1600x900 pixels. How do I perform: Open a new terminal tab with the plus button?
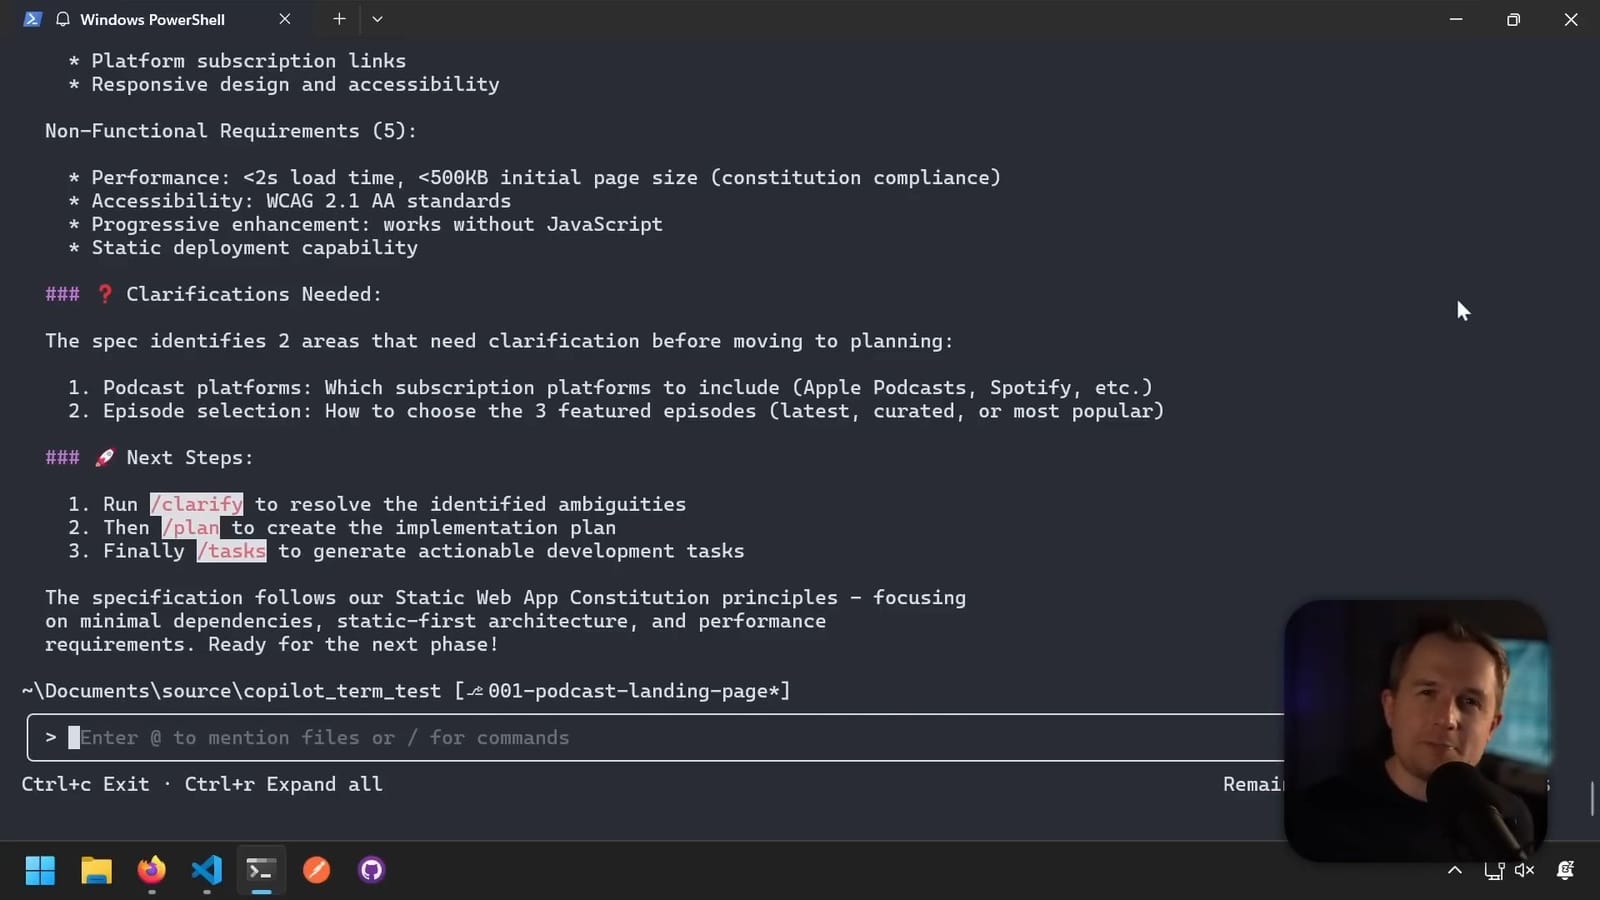tap(339, 18)
